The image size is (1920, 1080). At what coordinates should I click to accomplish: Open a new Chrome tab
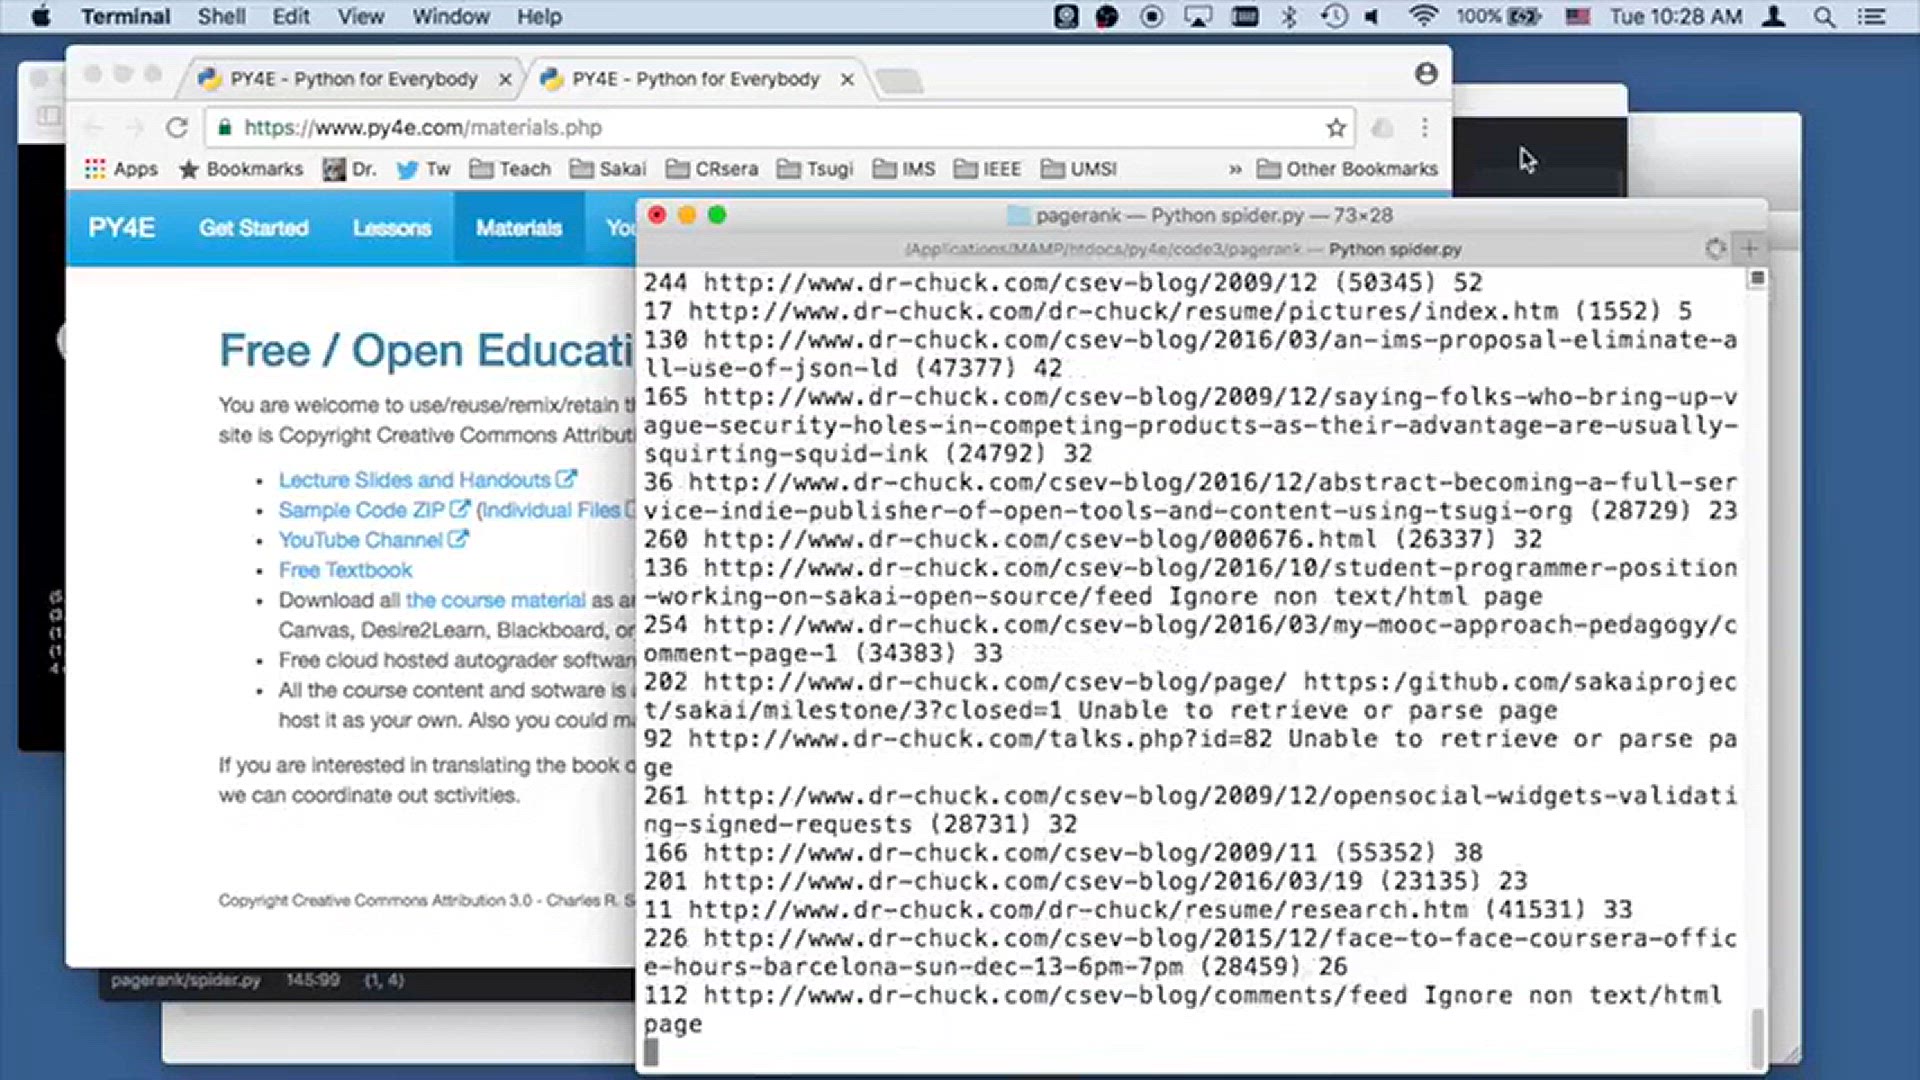tap(899, 81)
